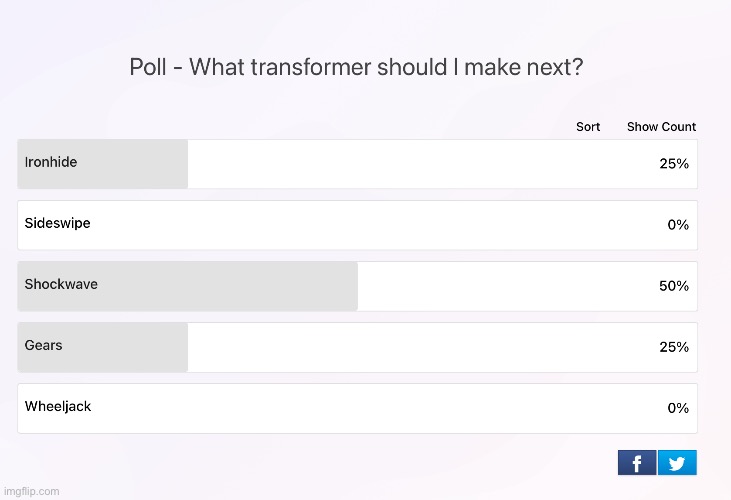The width and height of the screenshot is (731, 500).
Task: Click the Wheeljack 0% percentage value
Action: (678, 408)
